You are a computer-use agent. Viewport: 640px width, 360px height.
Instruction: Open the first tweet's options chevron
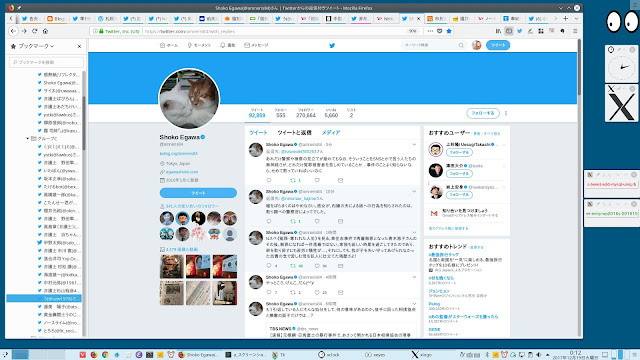pyautogui.click(x=414, y=144)
